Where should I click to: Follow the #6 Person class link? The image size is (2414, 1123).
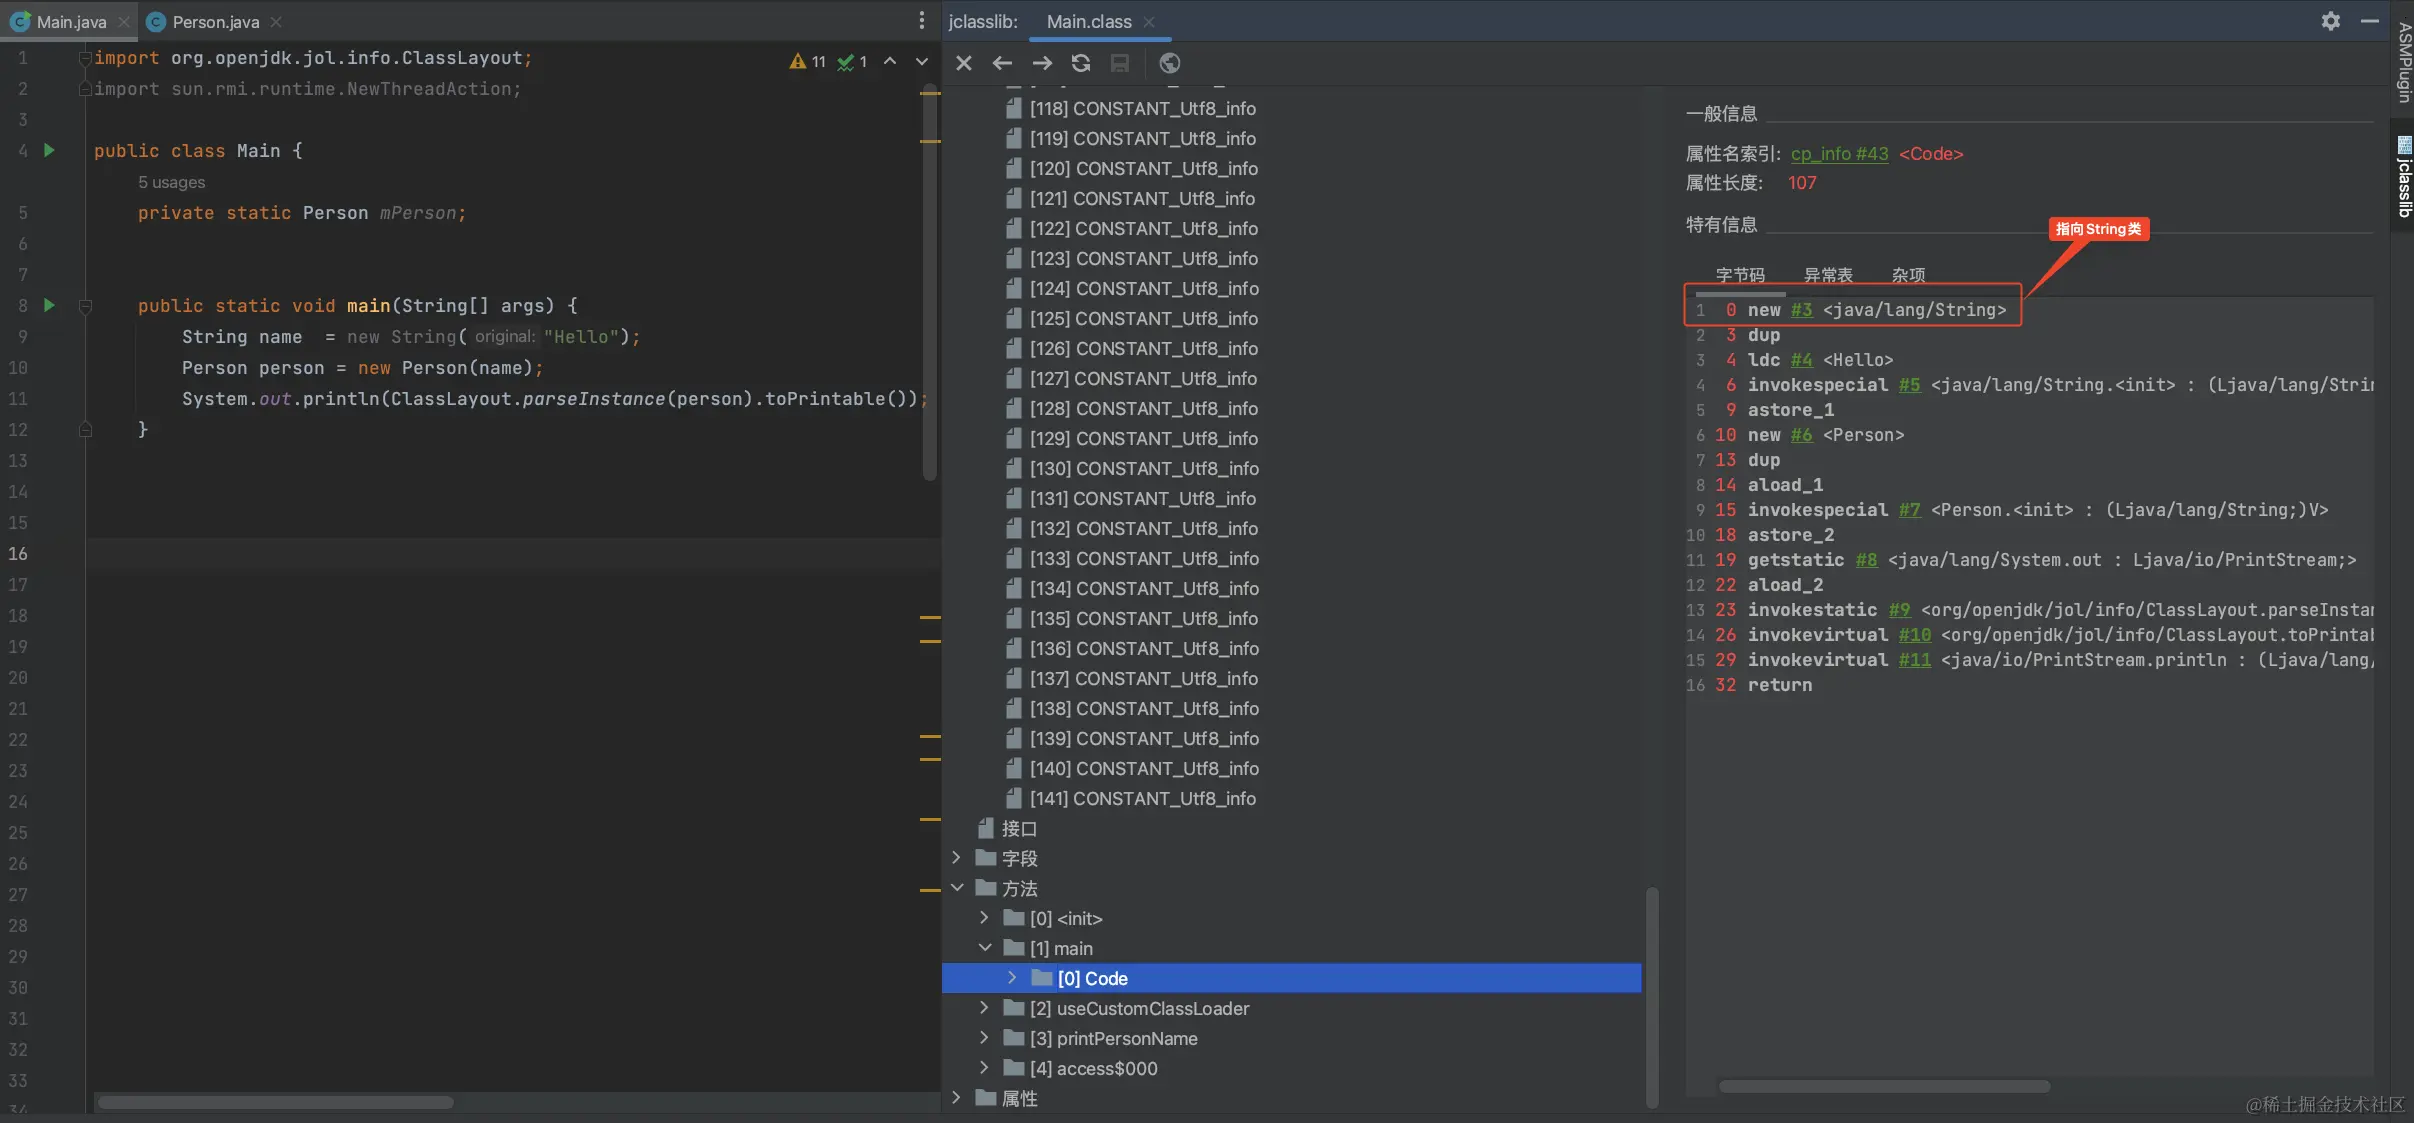1802,435
